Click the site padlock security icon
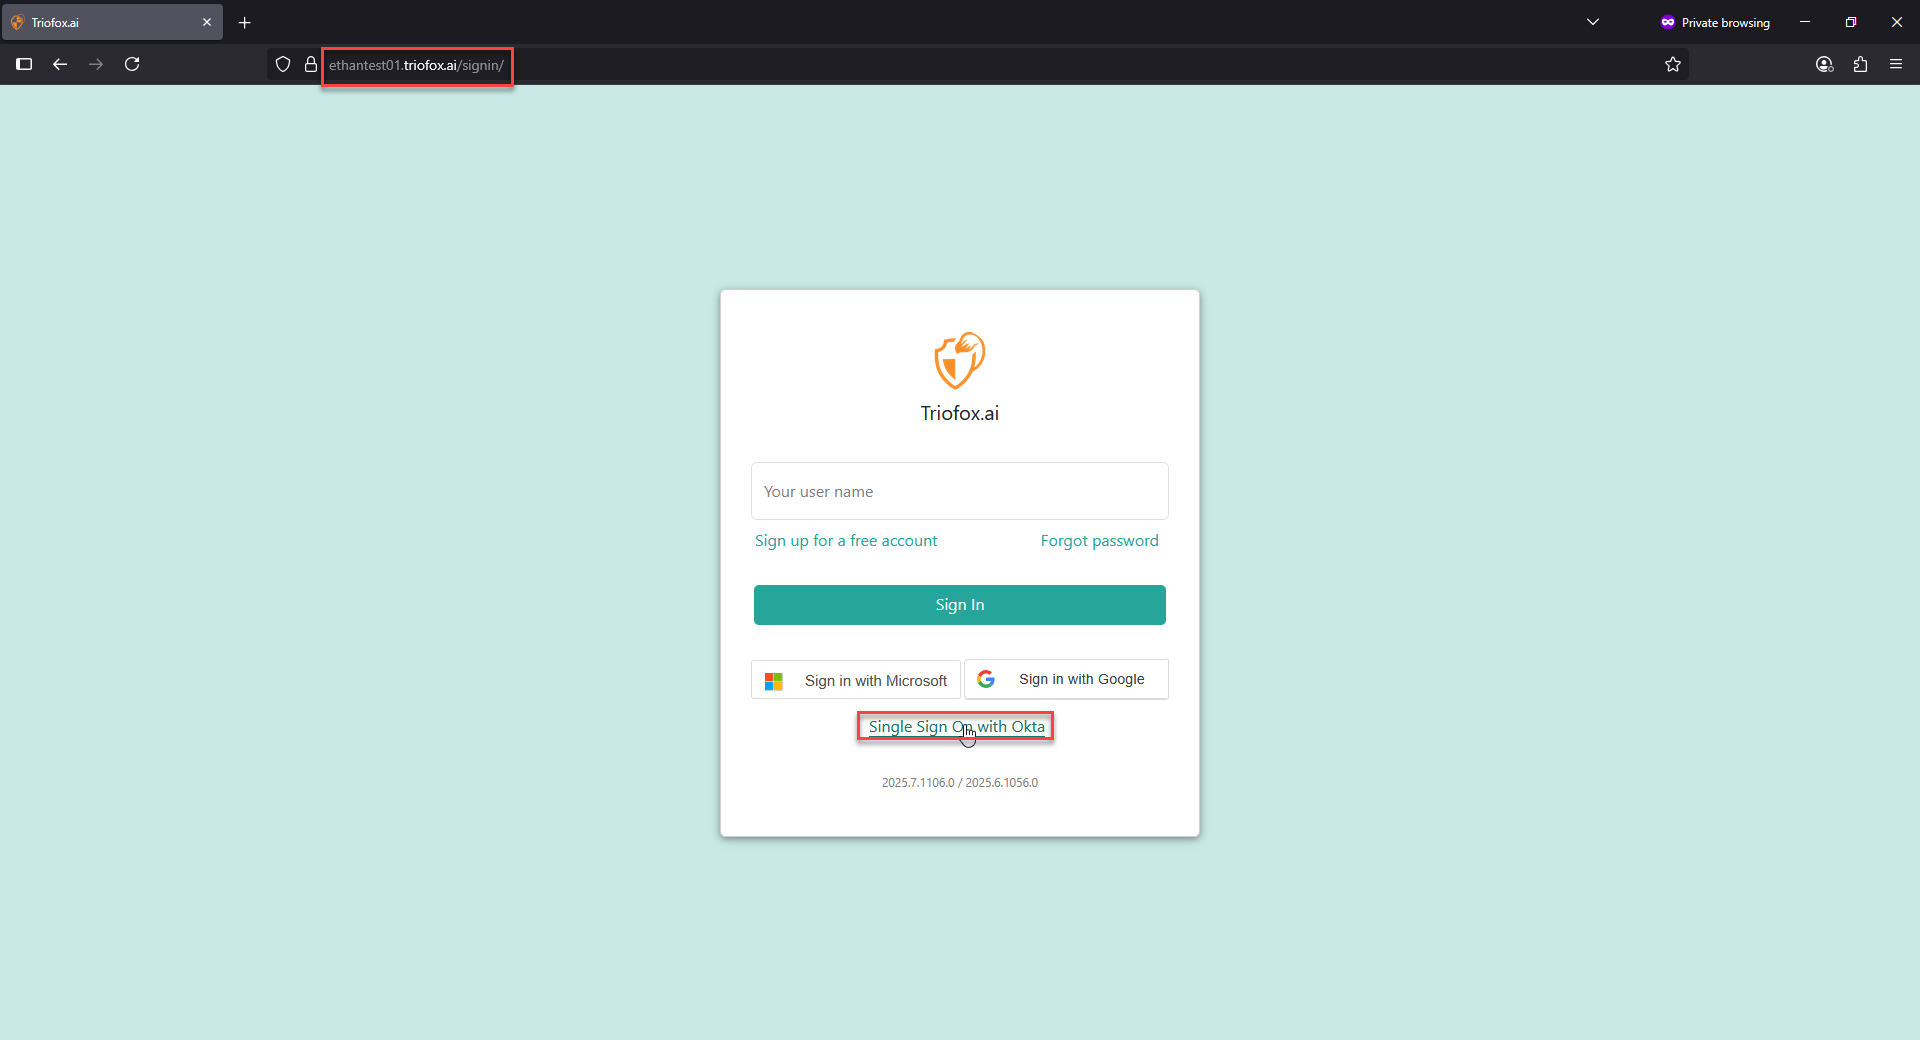The height and width of the screenshot is (1040, 1920). coord(311,65)
